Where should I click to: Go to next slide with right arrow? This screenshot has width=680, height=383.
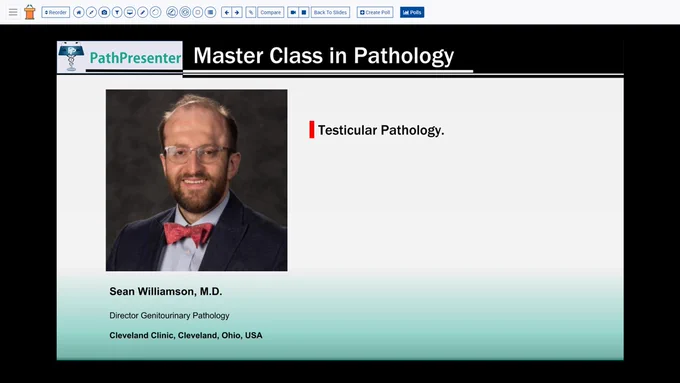click(237, 12)
